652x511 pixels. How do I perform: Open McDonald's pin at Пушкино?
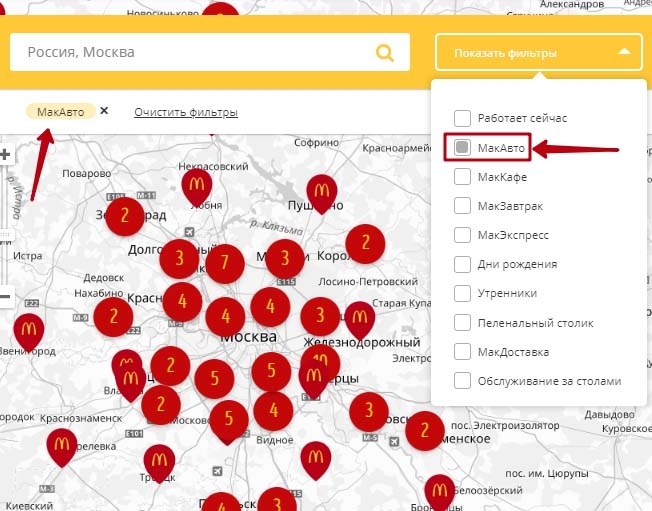(x=321, y=194)
